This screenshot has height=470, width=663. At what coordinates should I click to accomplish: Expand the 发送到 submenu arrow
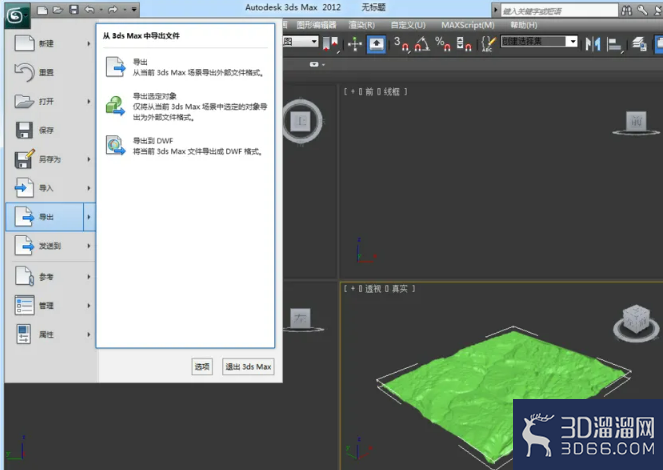(x=89, y=246)
